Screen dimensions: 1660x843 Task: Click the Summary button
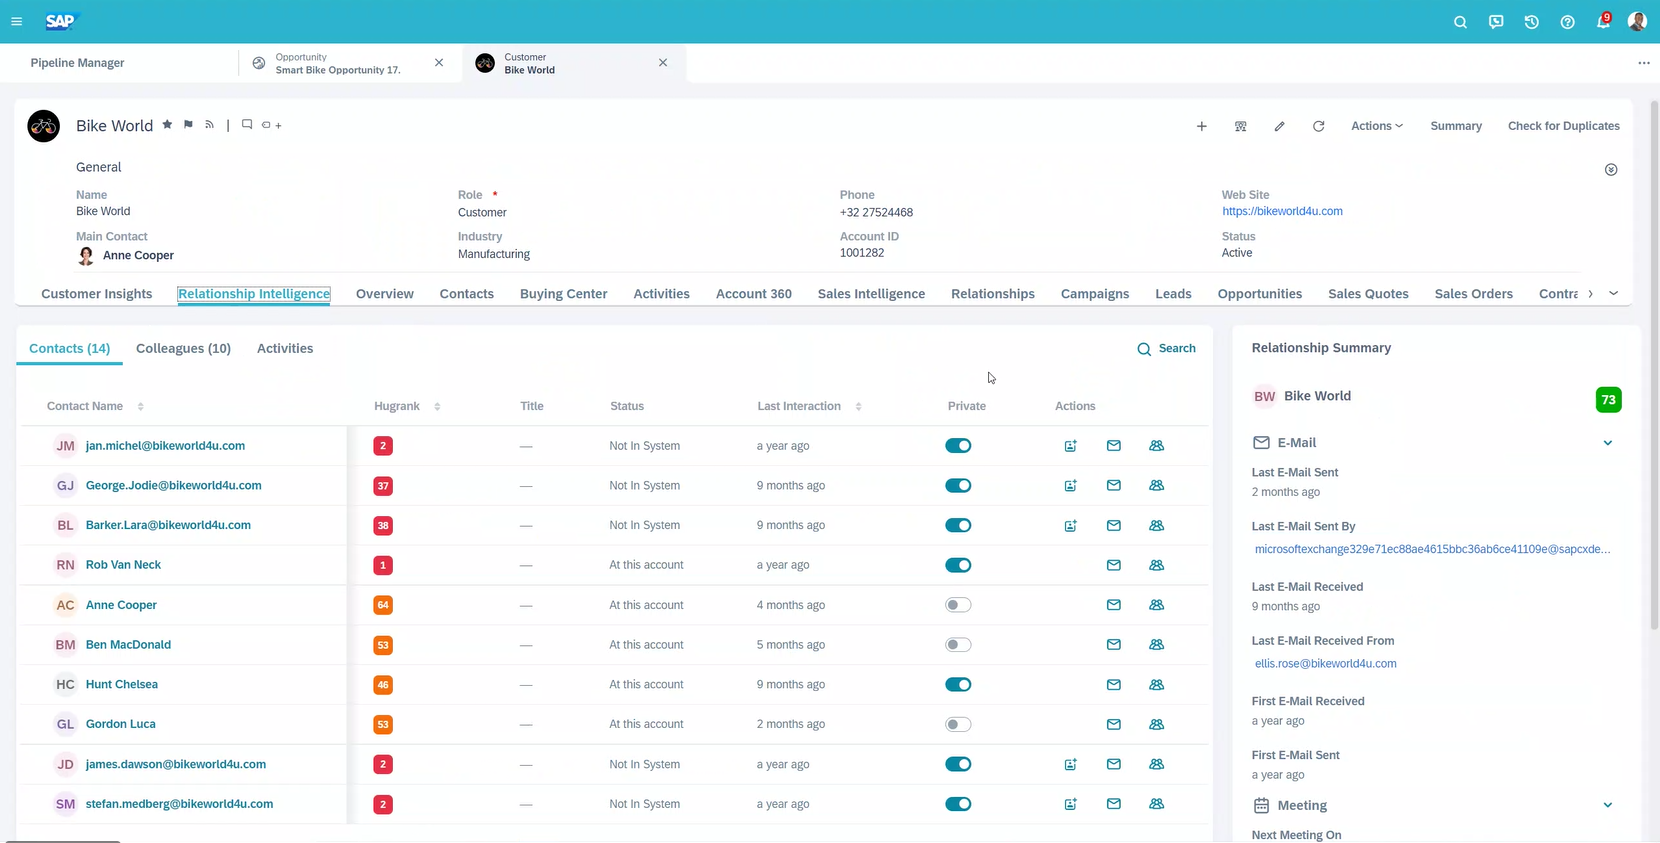click(1456, 126)
